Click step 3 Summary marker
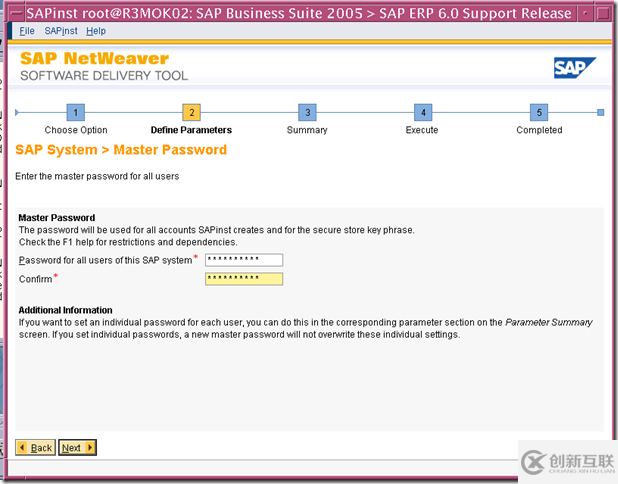 point(307,112)
